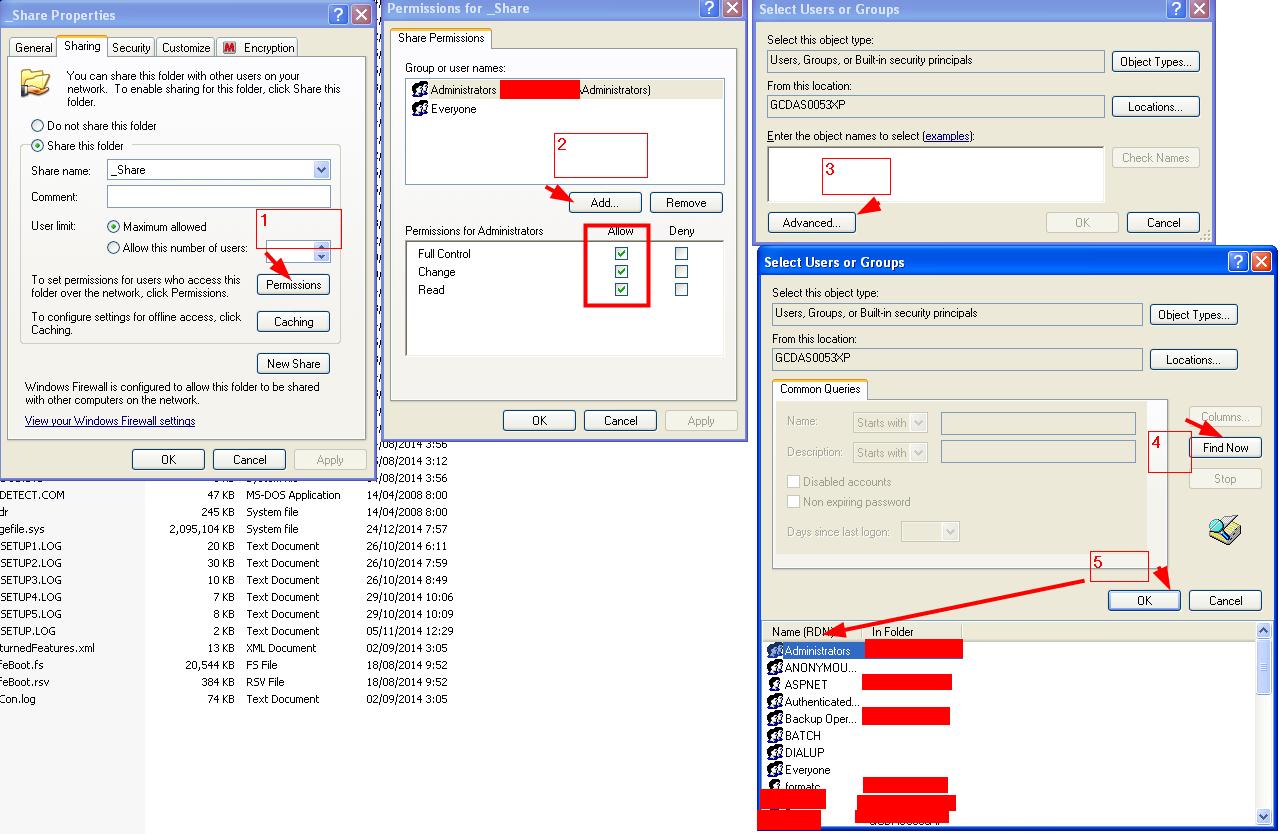Viewport: 1280px width, 834px height.
Task: Click the shared folder icon in Sharing tab
Action: click(35, 82)
